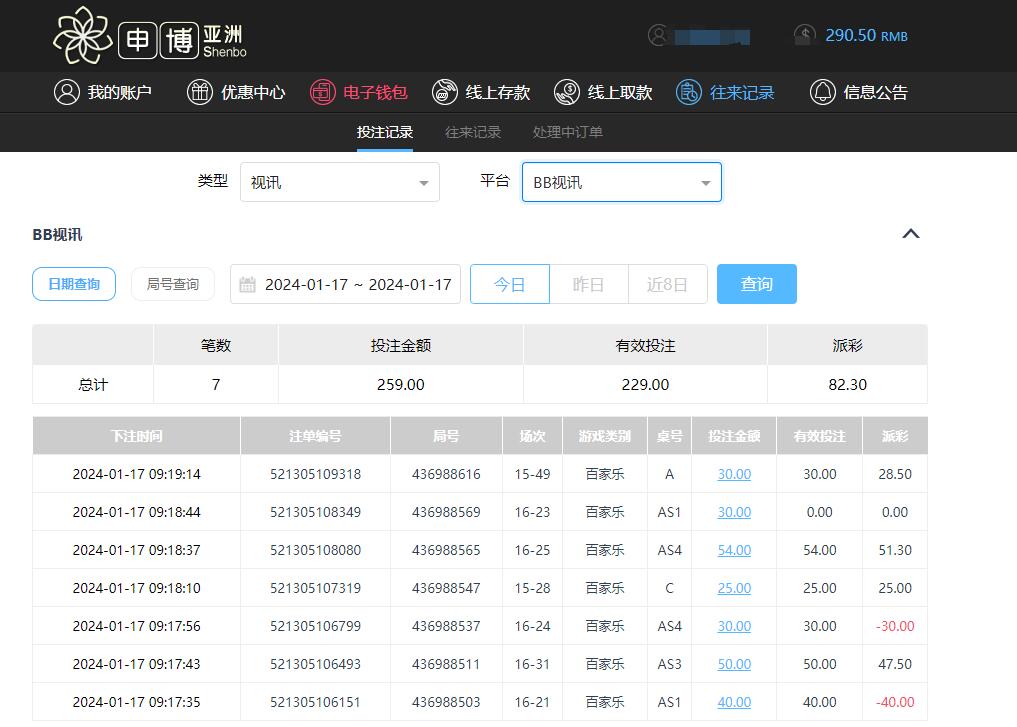
Task: Select the 今日 date range option
Action: pos(509,284)
